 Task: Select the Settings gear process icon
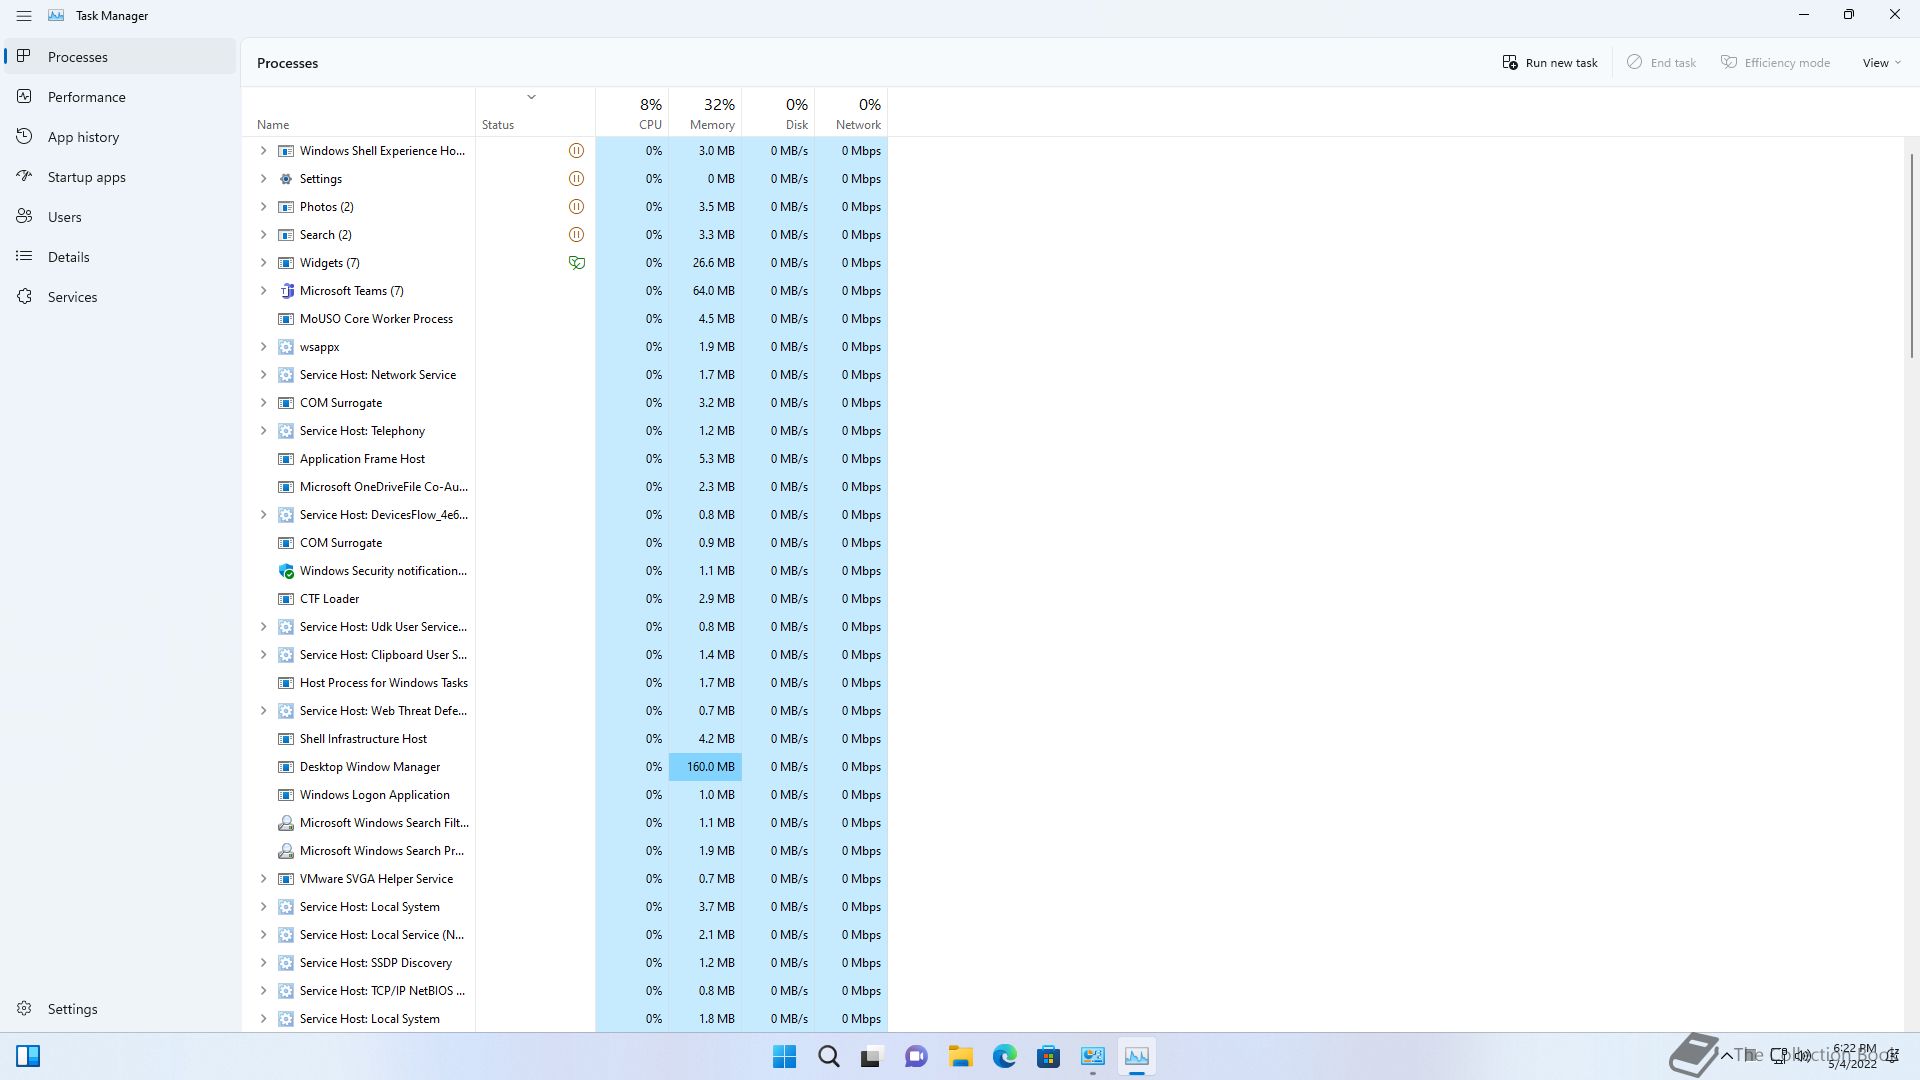(286, 179)
